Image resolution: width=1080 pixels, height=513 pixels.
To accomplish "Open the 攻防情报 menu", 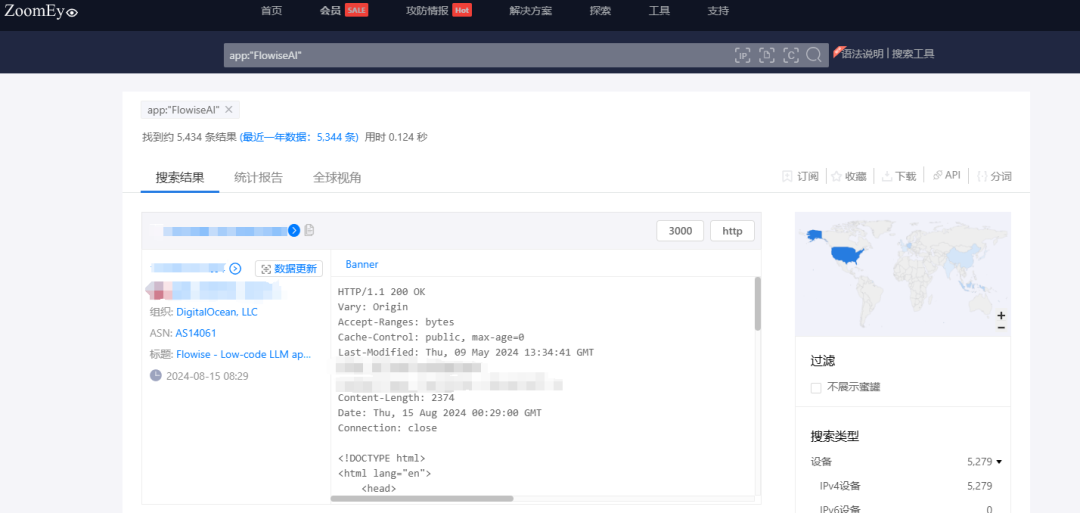I will pos(427,10).
